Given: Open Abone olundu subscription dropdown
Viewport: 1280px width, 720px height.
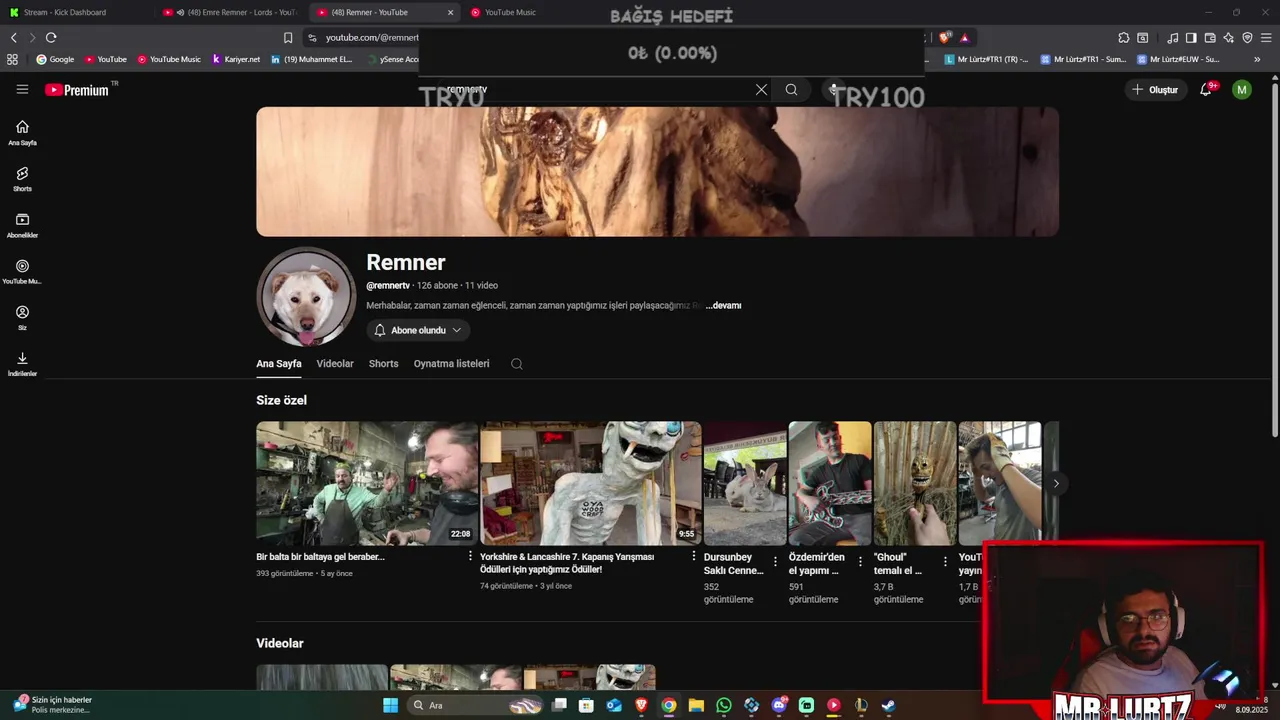Looking at the screenshot, I should click(418, 330).
